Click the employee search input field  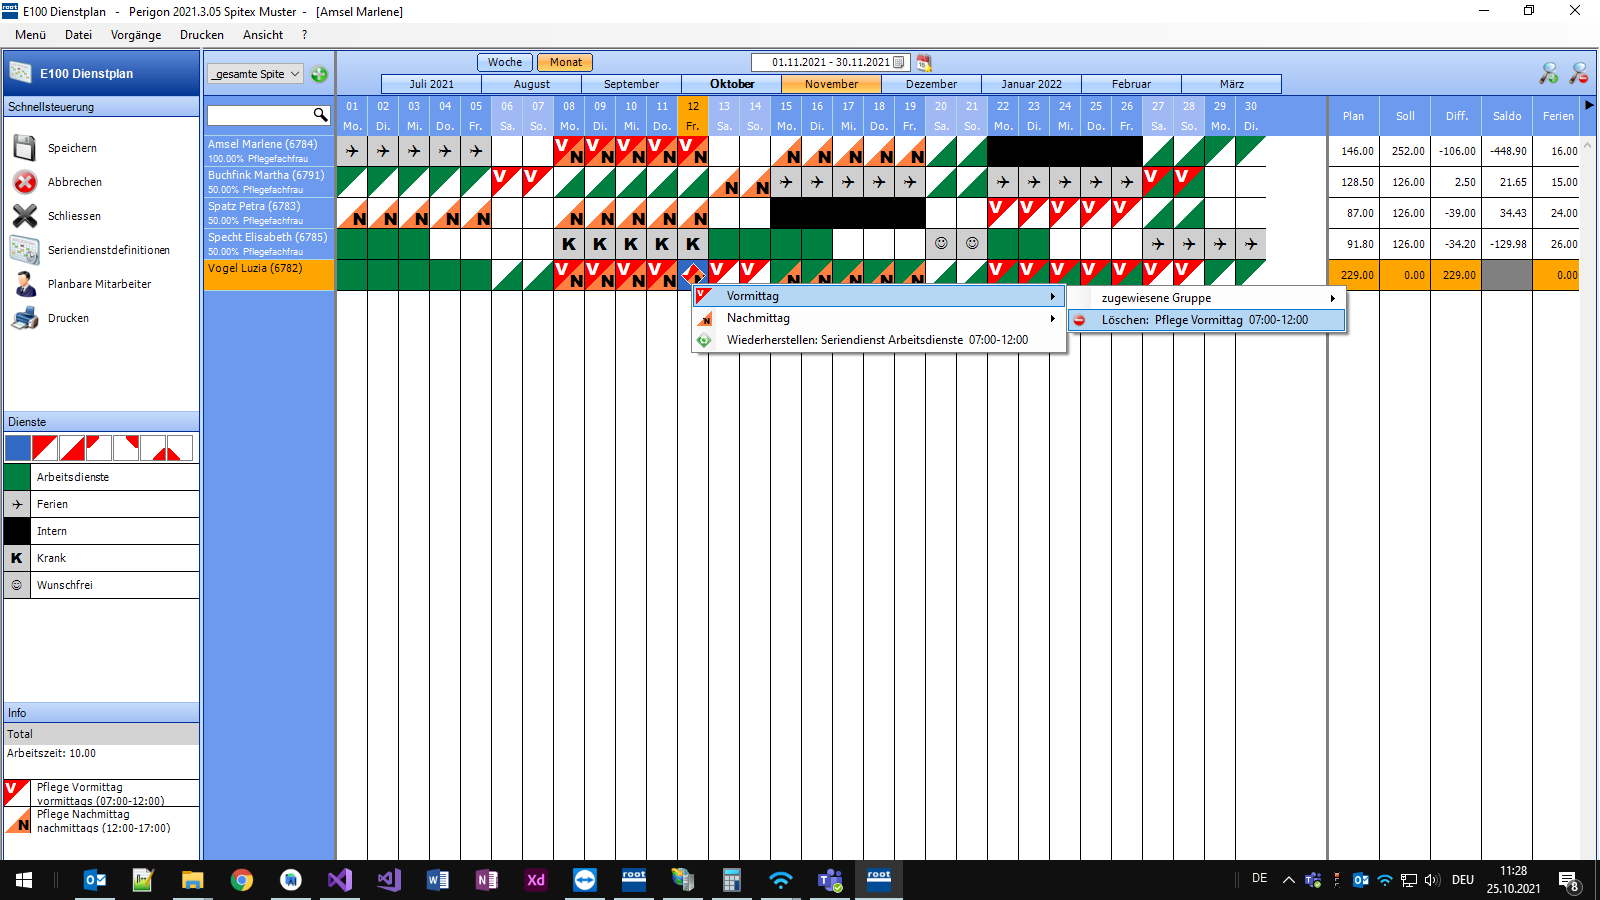[x=260, y=115]
